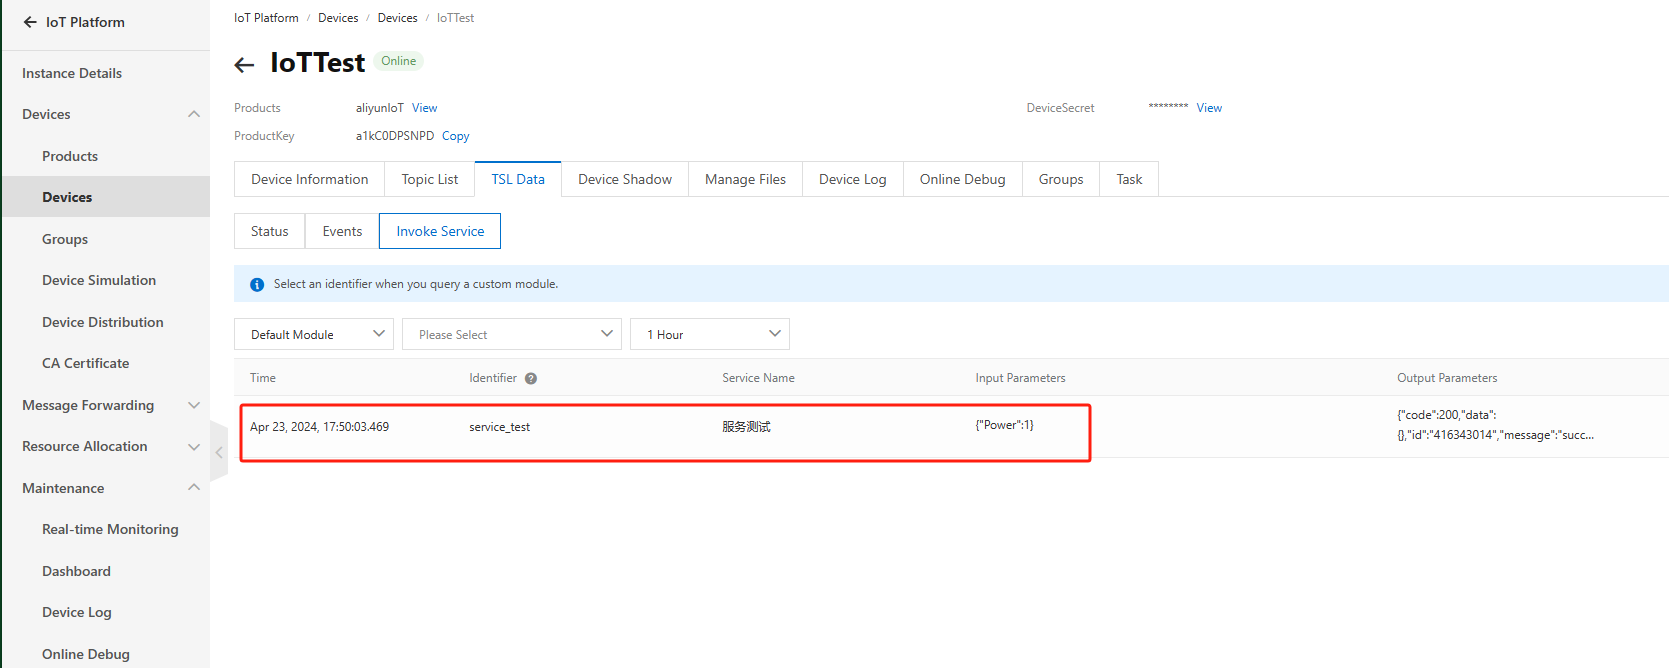The width and height of the screenshot is (1669, 672).
Task: Click the back arrow next to IoTTest title
Action: coord(244,65)
